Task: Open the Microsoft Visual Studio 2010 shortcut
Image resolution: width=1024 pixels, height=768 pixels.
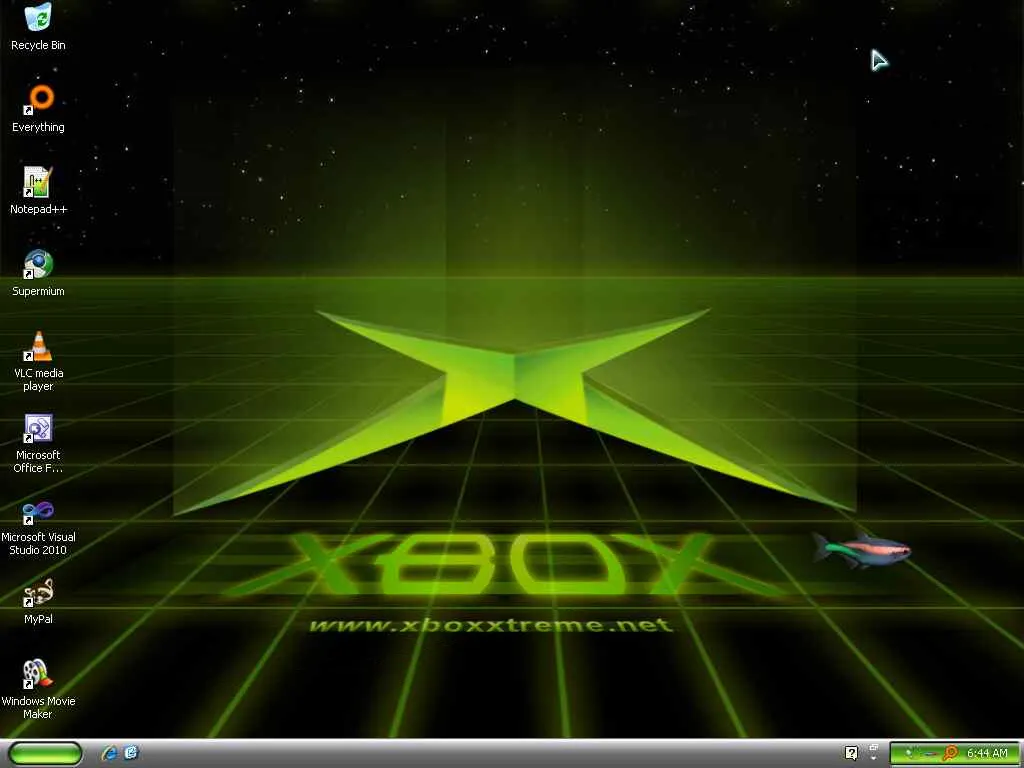Action: tap(38, 526)
